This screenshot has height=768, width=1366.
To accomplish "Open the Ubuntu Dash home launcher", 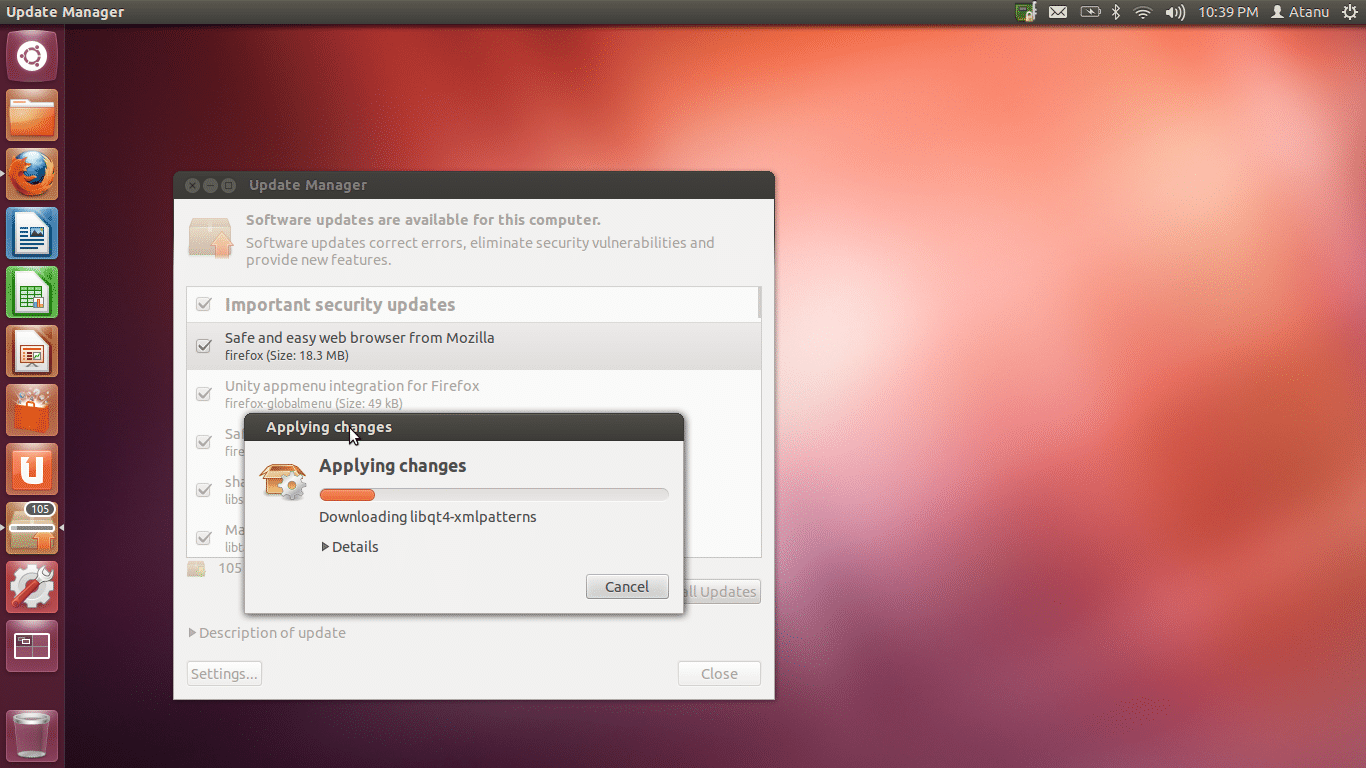I will (x=32, y=56).
